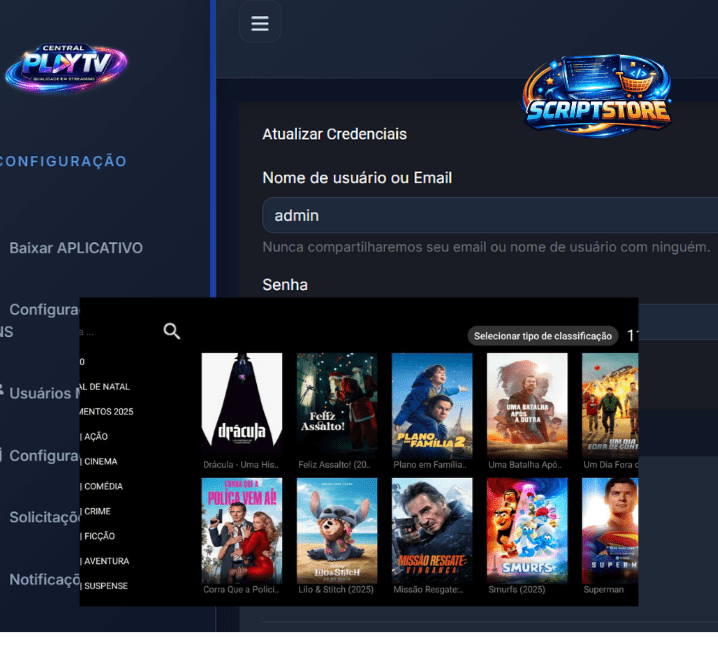This screenshot has height=660, width=718.
Task: Open Plano em Família 2 poster
Action: click(x=432, y=405)
